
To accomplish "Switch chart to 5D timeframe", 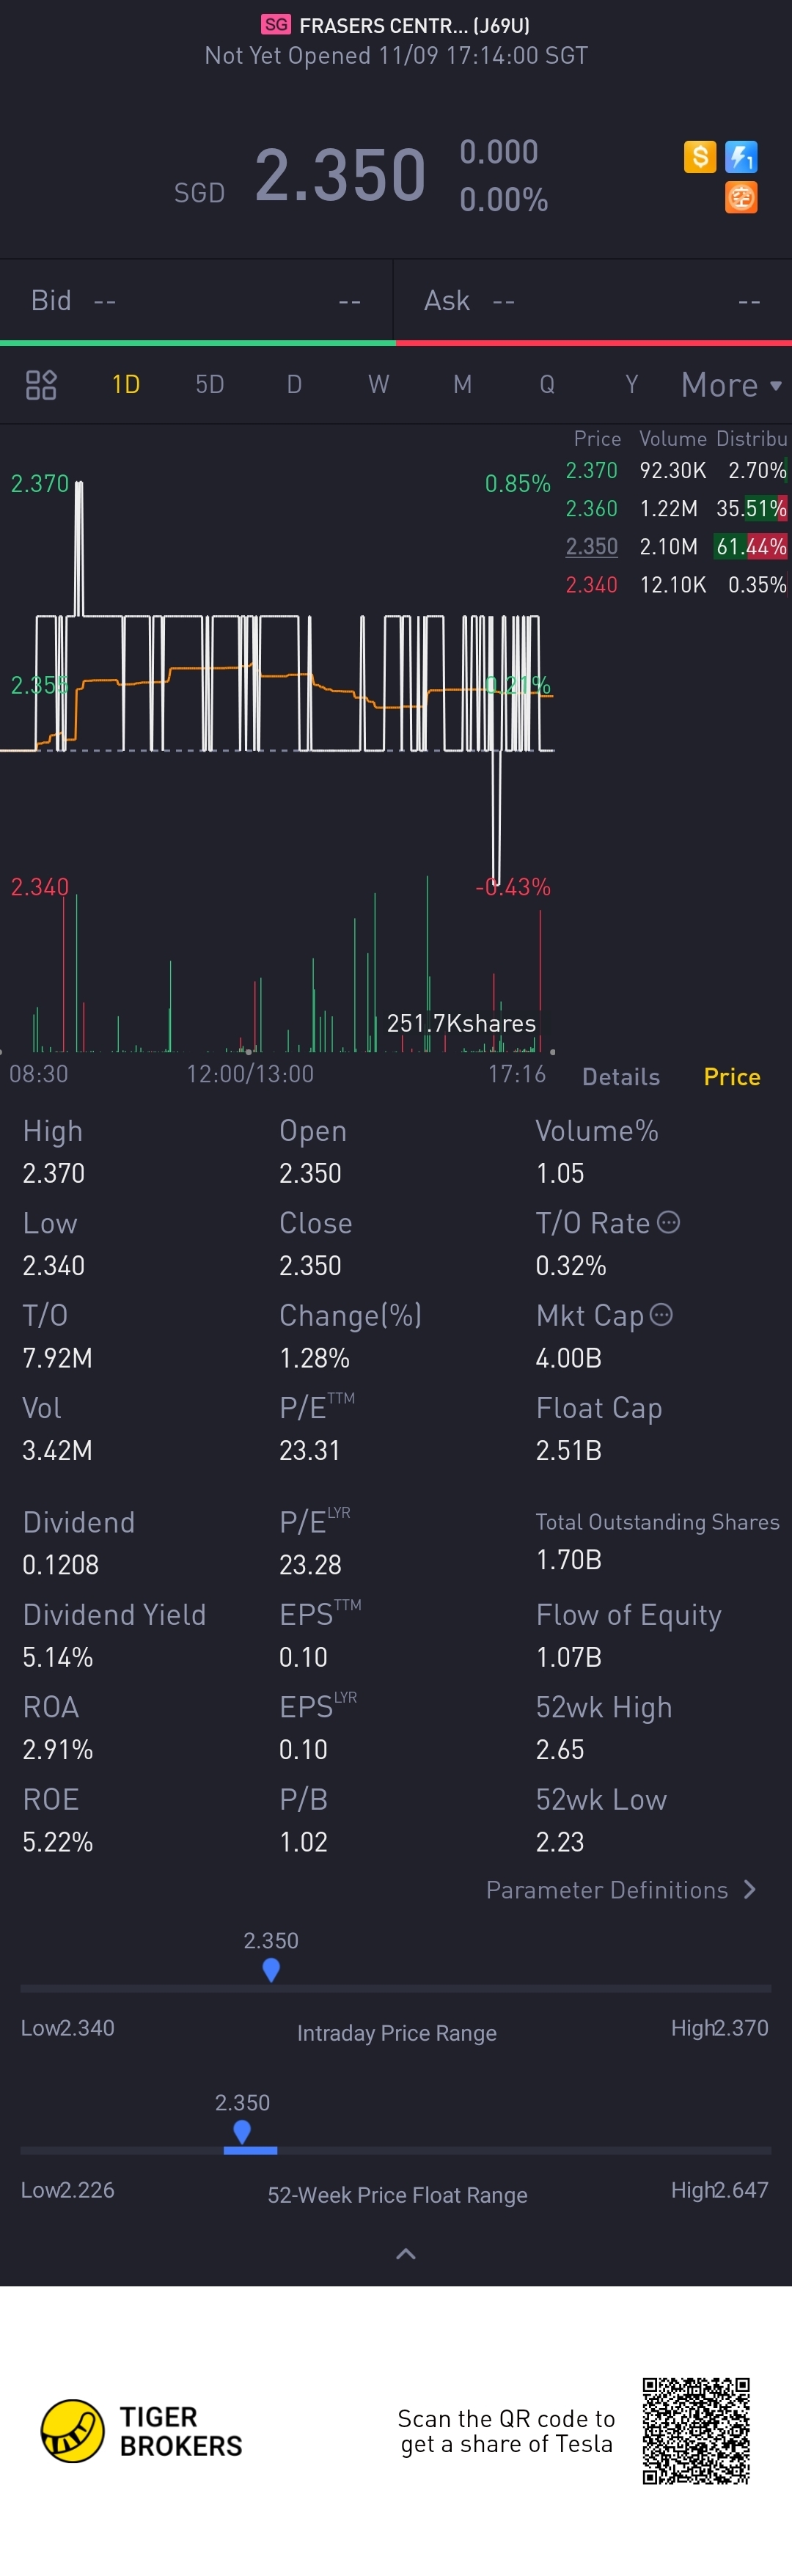I will 210,385.
